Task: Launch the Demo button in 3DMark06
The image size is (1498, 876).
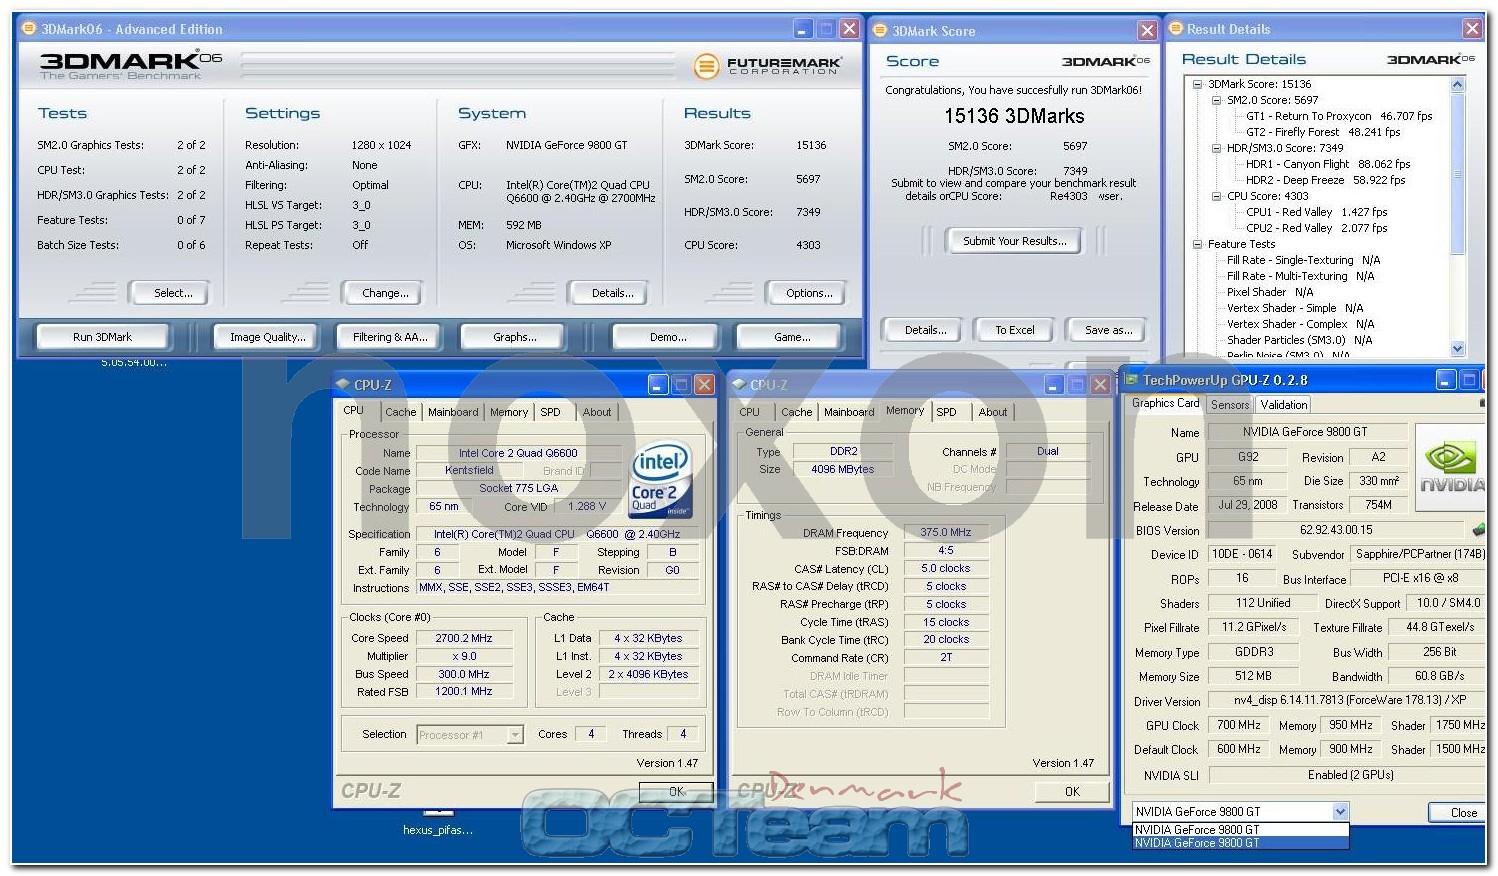Action: click(x=667, y=337)
